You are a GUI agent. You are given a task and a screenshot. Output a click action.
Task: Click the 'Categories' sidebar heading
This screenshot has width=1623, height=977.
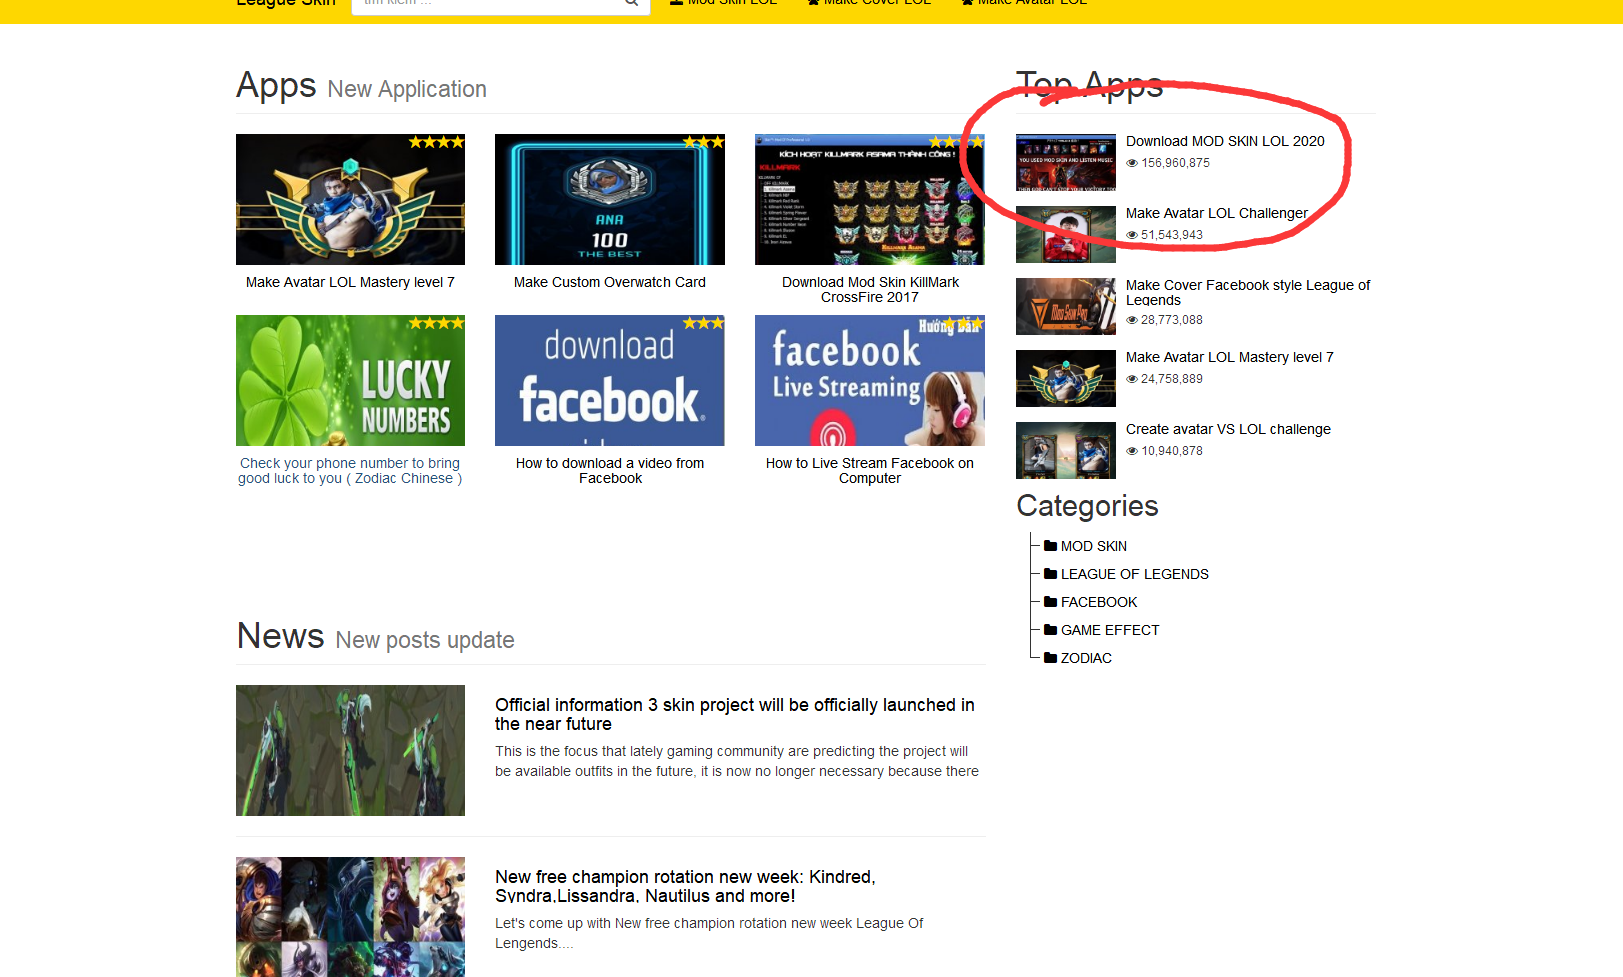point(1087,506)
